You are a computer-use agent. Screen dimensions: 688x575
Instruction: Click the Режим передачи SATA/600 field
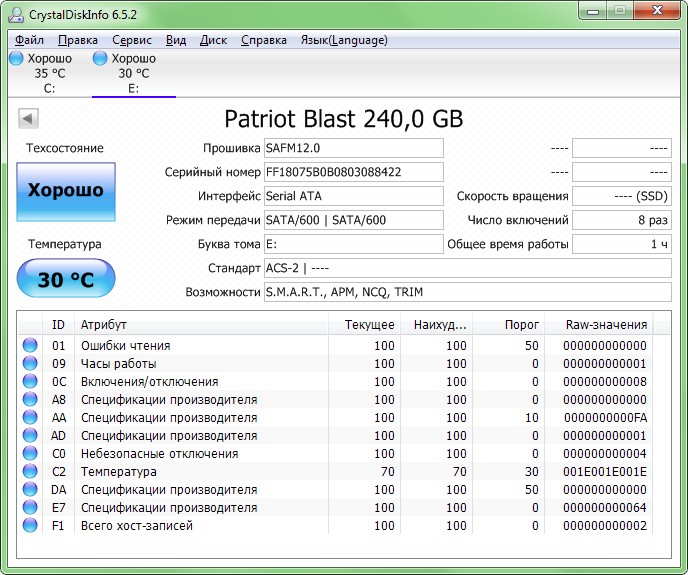354,220
